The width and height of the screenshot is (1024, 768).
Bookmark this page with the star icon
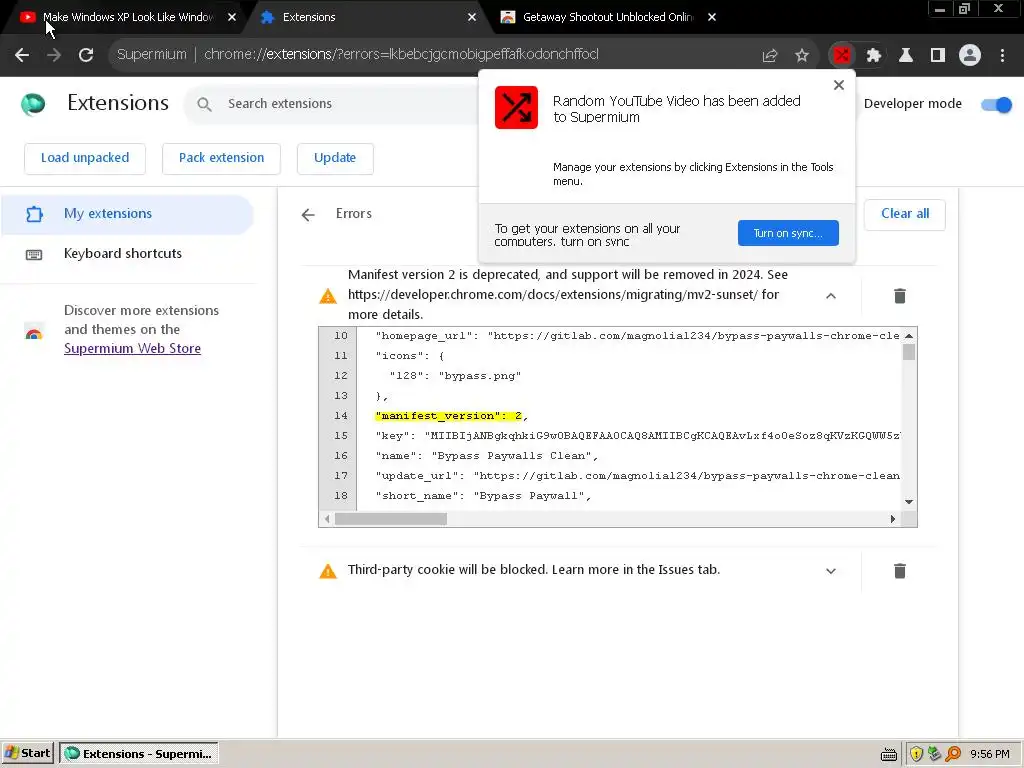(802, 56)
